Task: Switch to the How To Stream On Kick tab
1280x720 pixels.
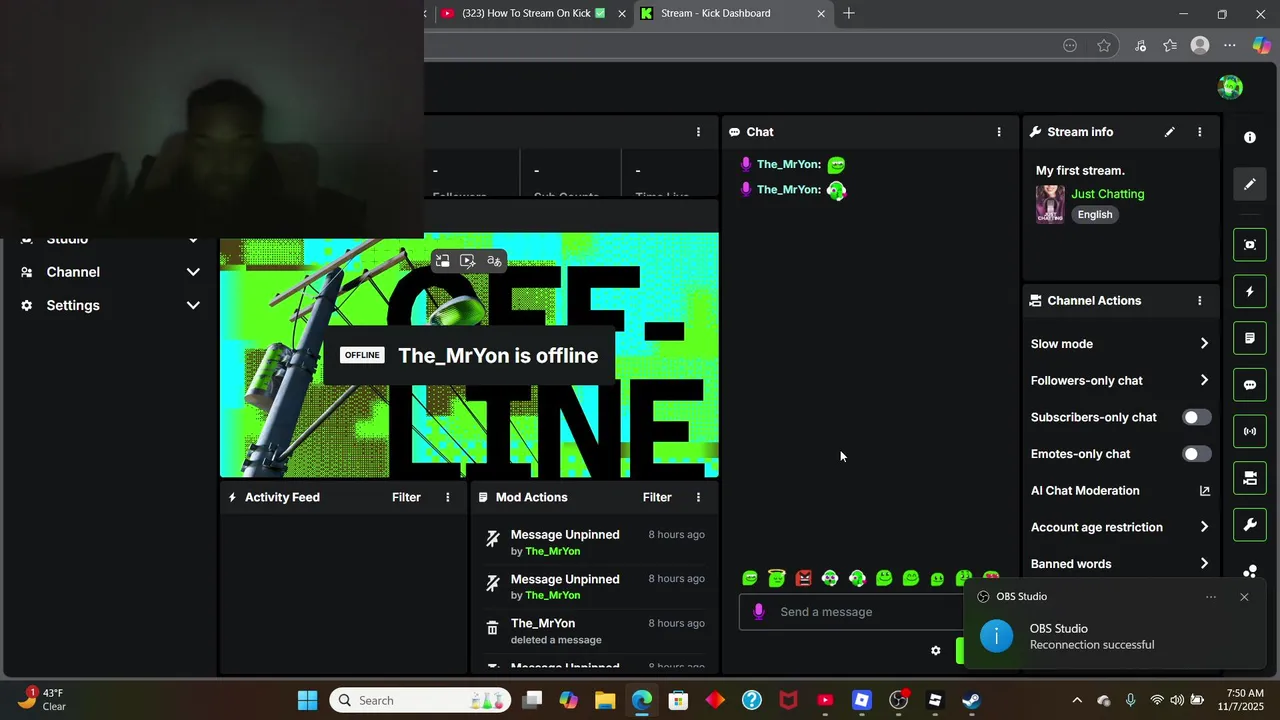Action: coord(525,13)
